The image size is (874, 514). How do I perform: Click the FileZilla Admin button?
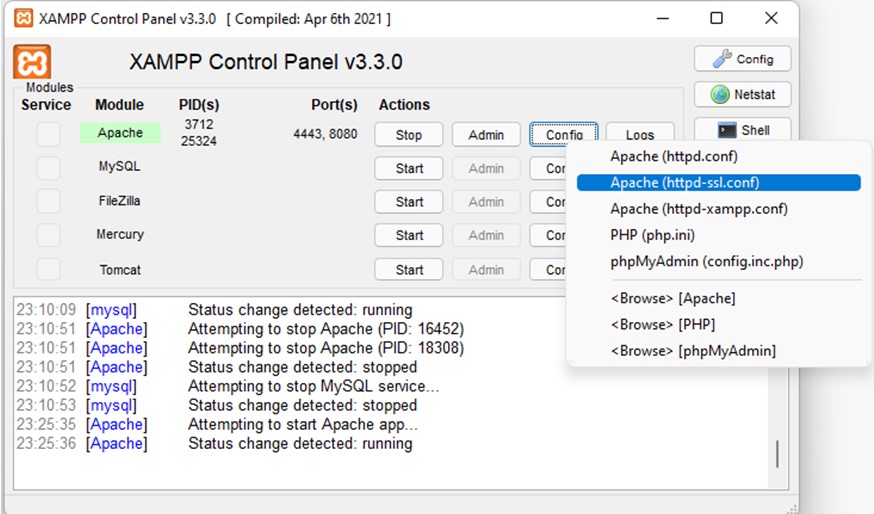click(486, 202)
